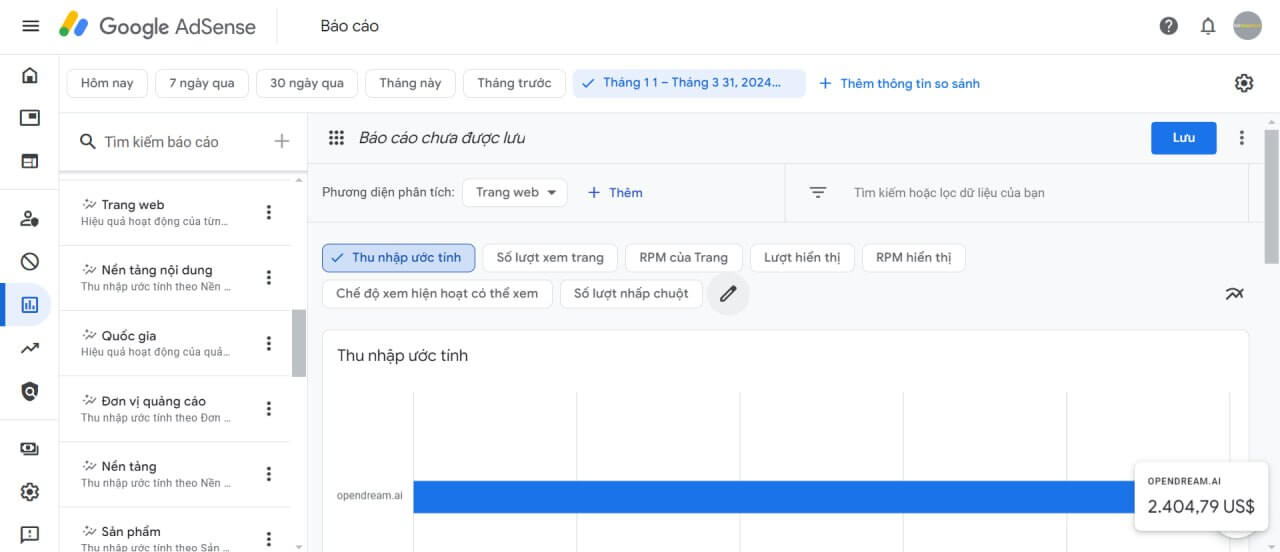Open three-dot menu for Sản phẩm report
This screenshot has height=552, width=1280.
(268, 539)
